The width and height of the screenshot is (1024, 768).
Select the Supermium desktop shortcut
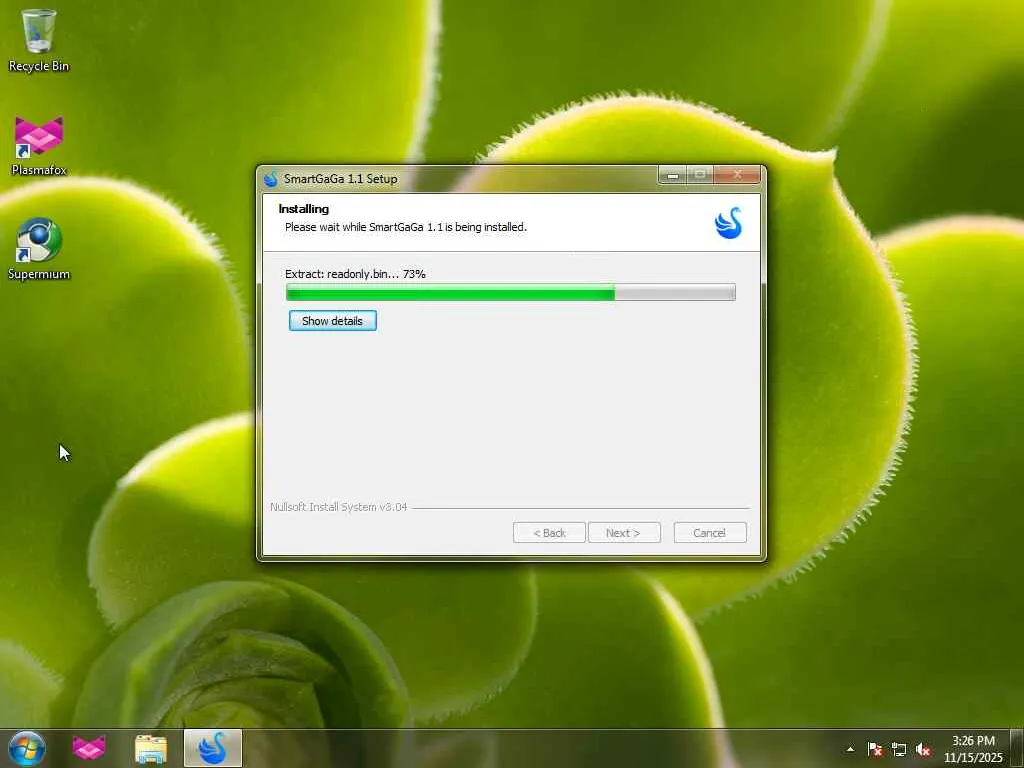(39, 249)
